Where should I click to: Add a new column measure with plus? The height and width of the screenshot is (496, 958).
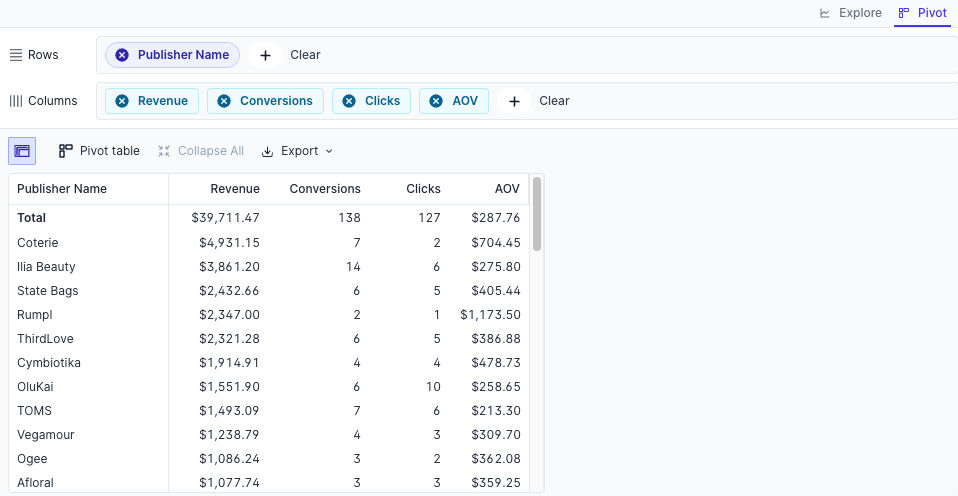coord(514,101)
